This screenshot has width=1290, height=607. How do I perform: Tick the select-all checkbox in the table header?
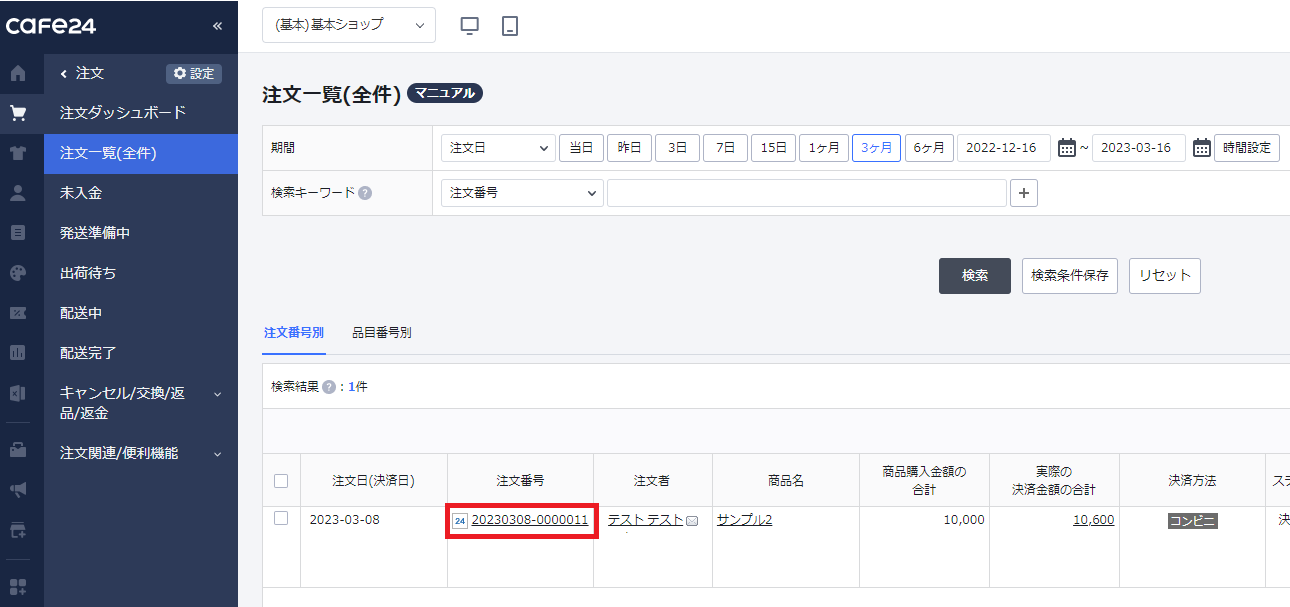281,481
